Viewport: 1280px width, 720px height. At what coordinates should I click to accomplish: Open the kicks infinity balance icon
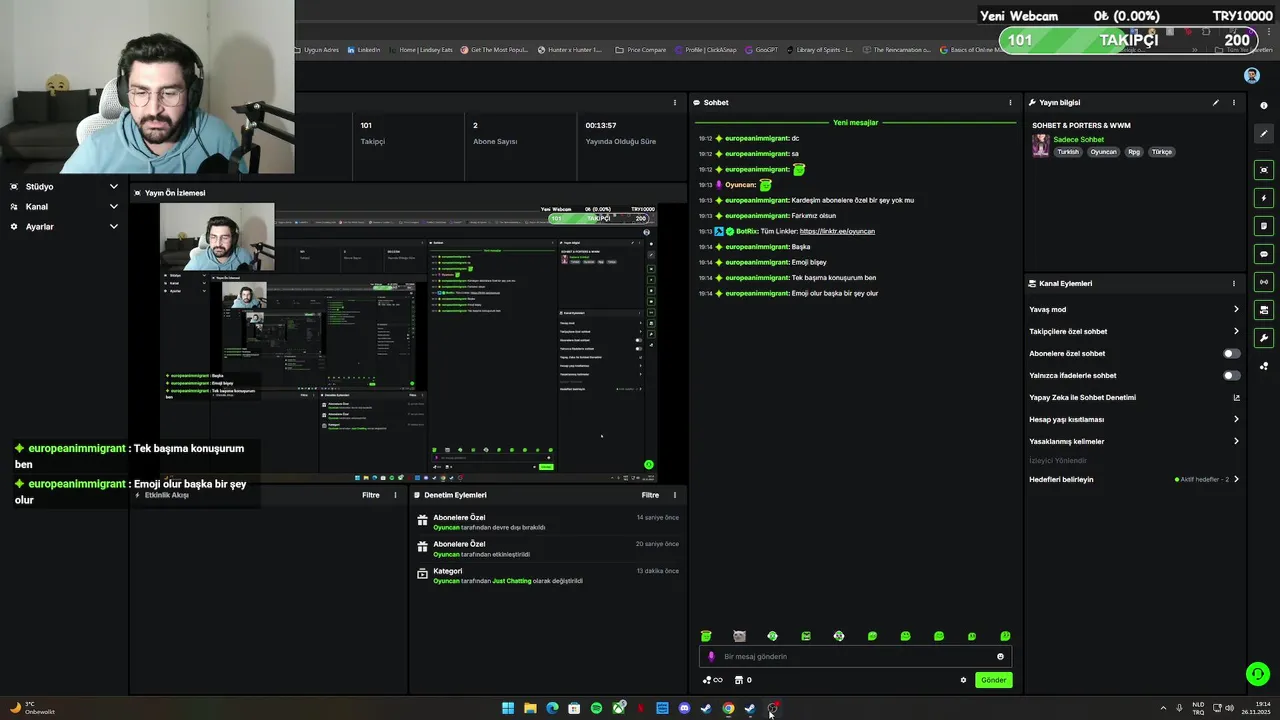712,680
